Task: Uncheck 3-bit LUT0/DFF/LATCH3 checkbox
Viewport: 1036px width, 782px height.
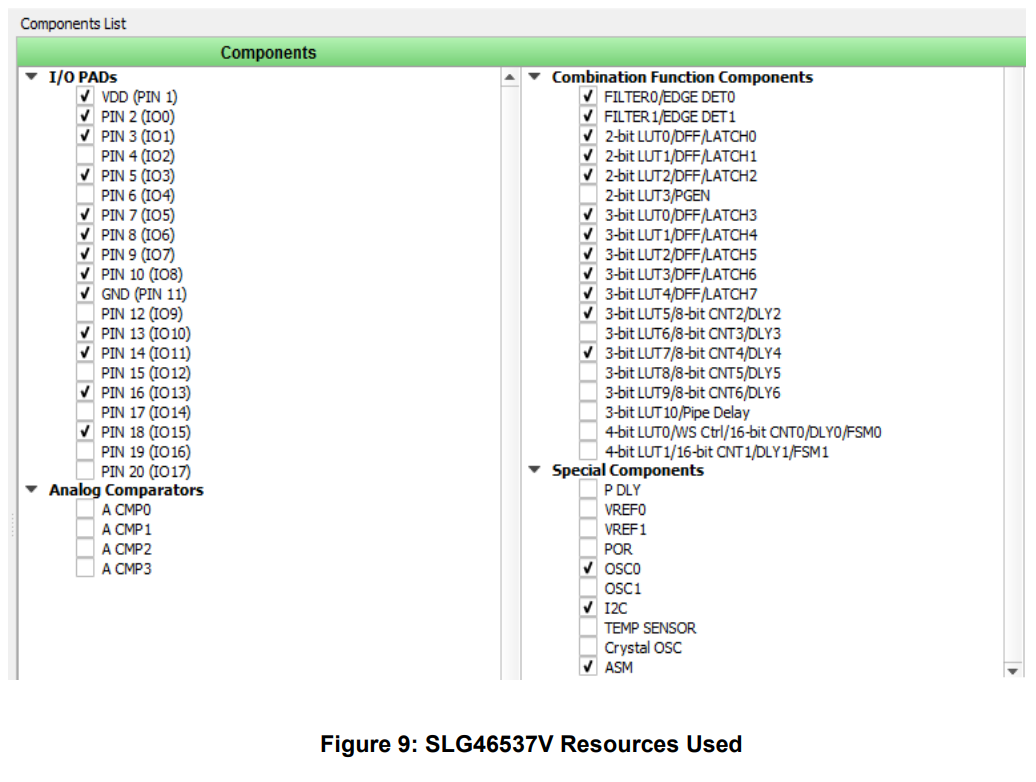Action: 588,215
